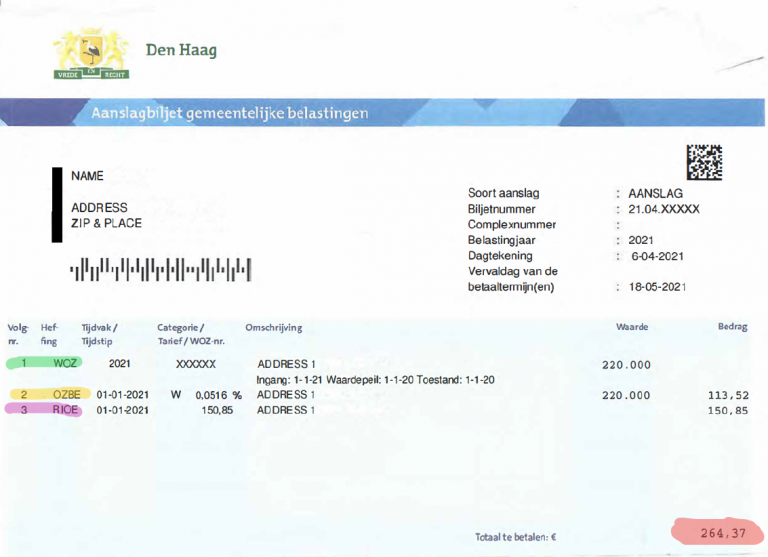Click the OZBE amount 113,52
The width and height of the screenshot is (768, 557).
tap(728, 395)
